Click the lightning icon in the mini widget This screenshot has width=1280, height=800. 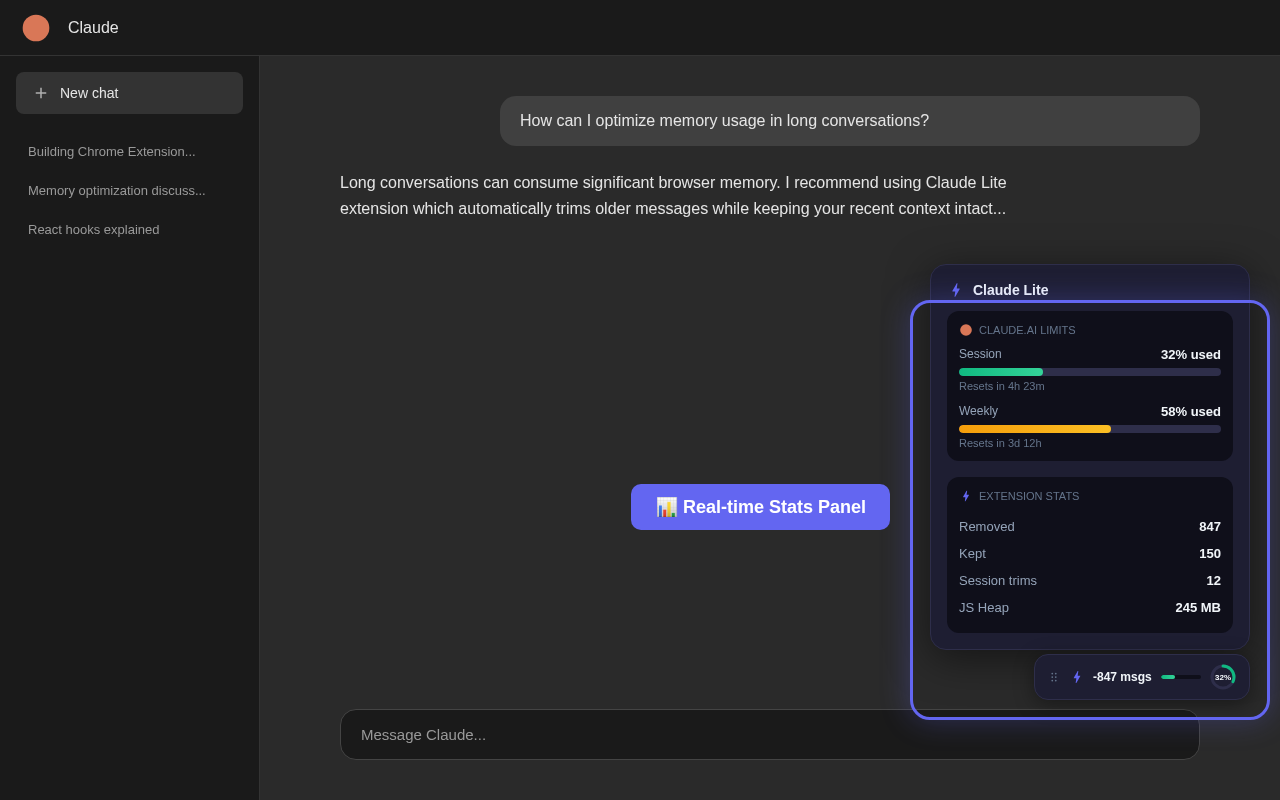pos(1077,677)
